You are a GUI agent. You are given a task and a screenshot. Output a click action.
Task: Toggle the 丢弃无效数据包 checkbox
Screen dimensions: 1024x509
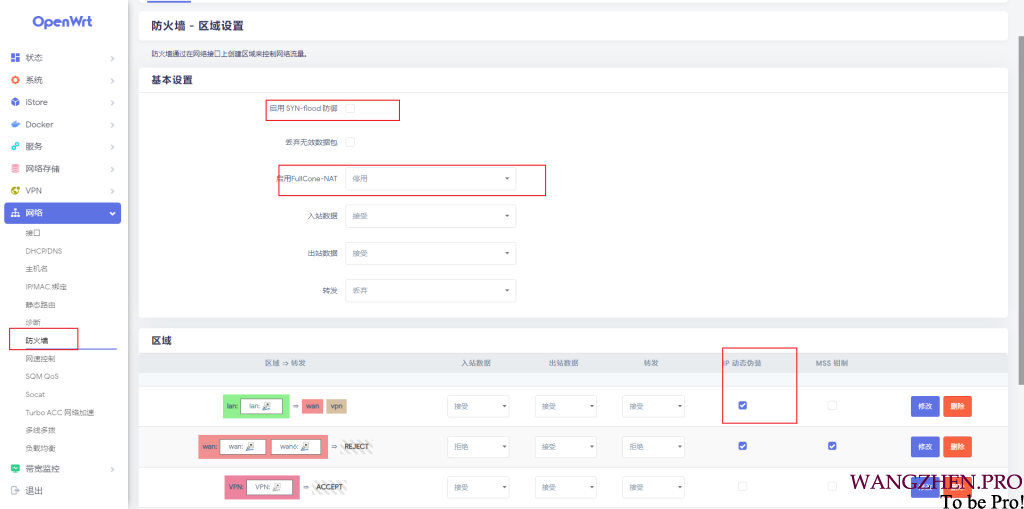pos(350,143)
